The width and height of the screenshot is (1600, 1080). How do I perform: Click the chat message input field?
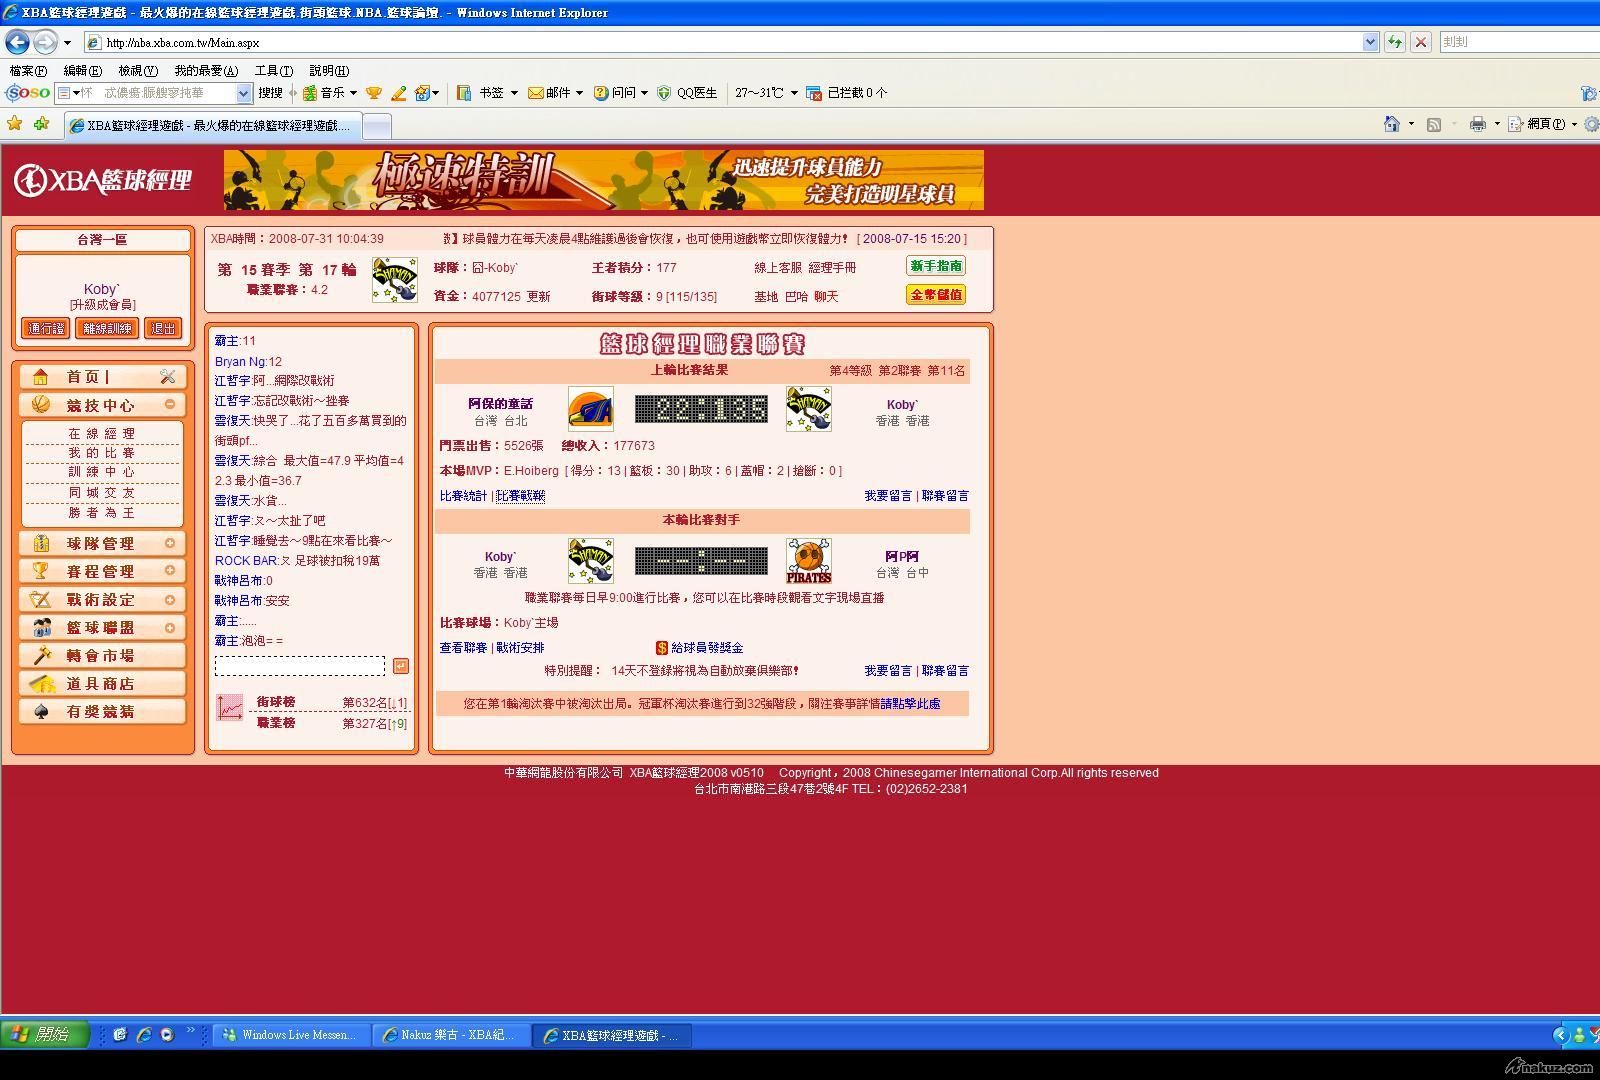pyautogui.click(x=300, y=666)
